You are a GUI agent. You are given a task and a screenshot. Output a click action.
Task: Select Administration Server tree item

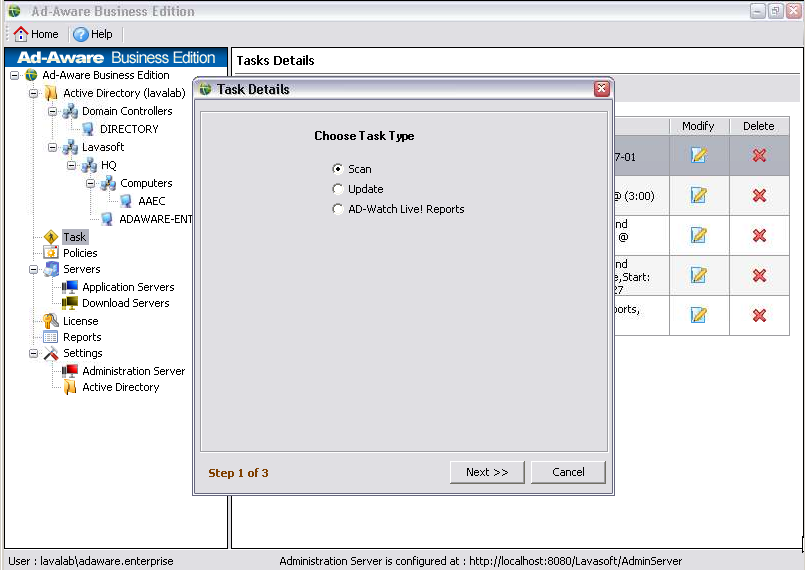(x=133, y=371)
